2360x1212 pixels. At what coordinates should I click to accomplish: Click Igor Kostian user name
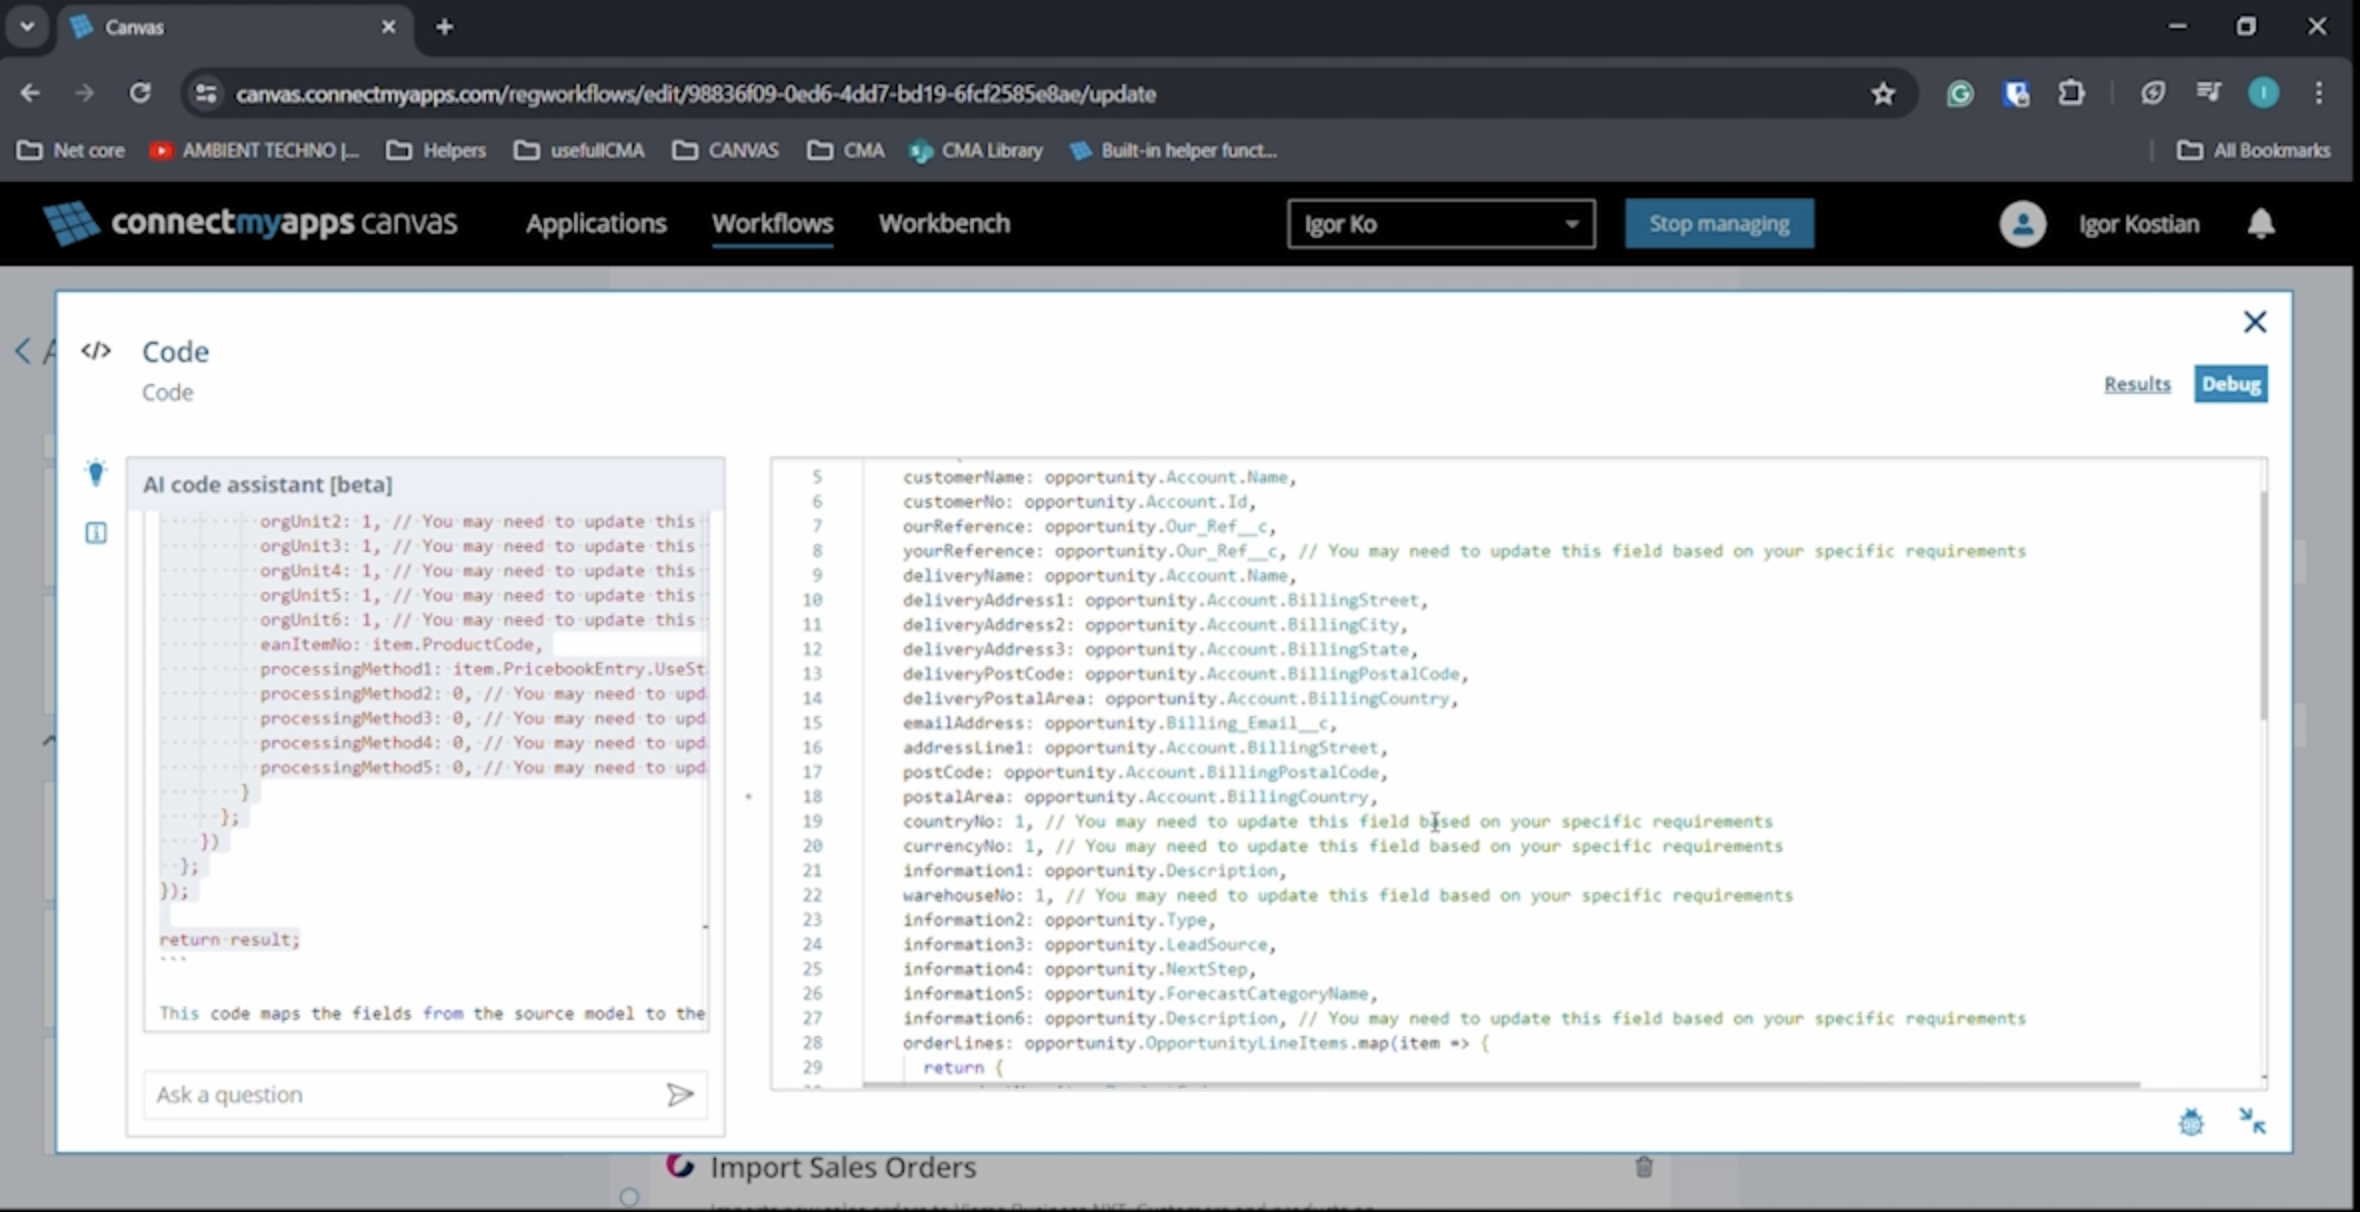2139,224
